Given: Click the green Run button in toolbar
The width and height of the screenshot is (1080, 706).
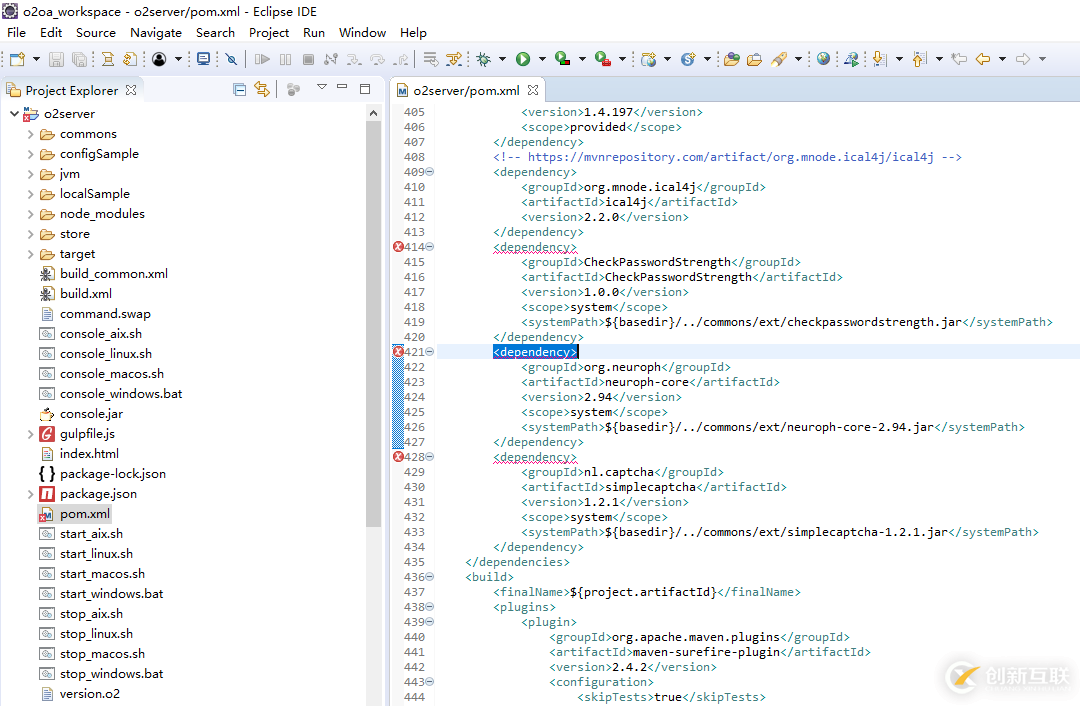Looking at the screenshot, I should 522,60.
